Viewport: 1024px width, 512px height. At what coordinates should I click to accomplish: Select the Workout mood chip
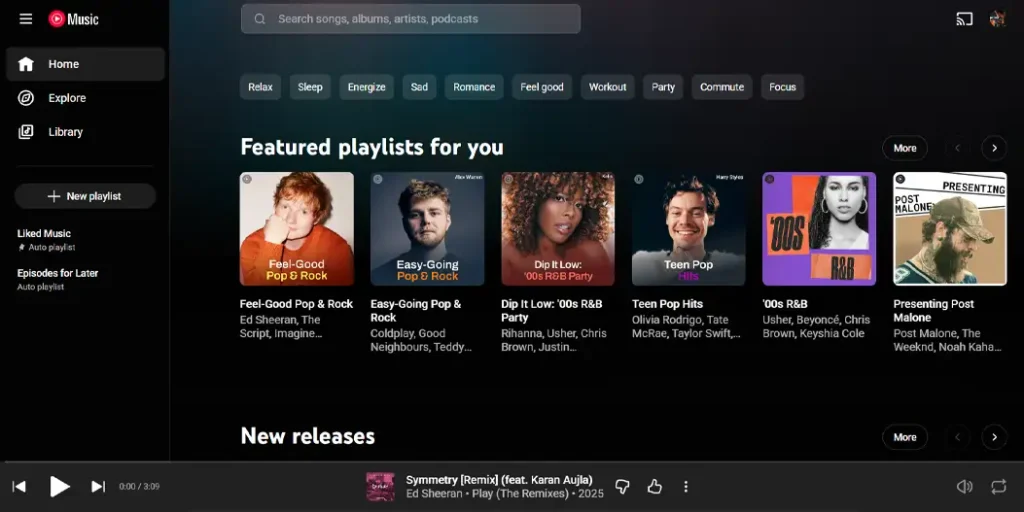[607, 87]
